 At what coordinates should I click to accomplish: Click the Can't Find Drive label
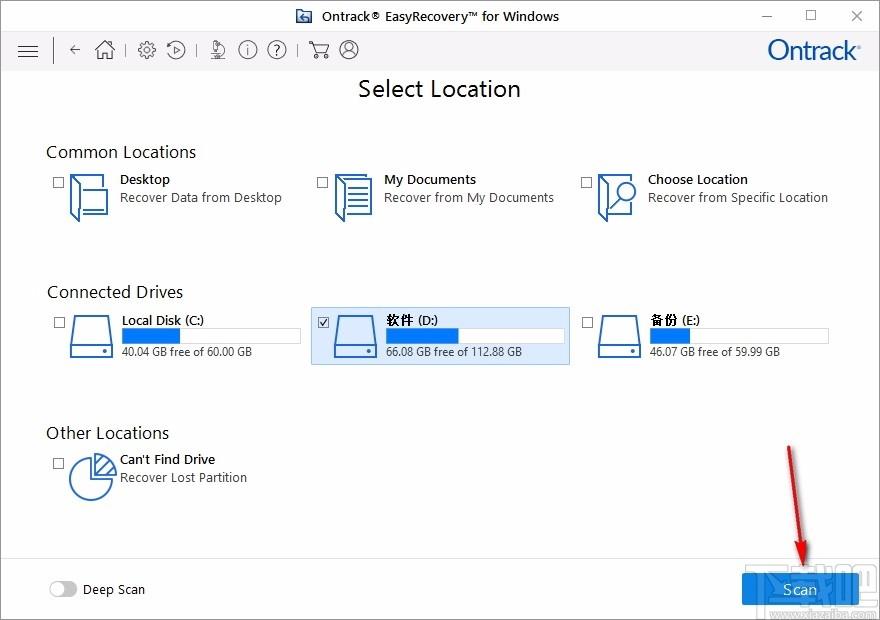(167, 460)
